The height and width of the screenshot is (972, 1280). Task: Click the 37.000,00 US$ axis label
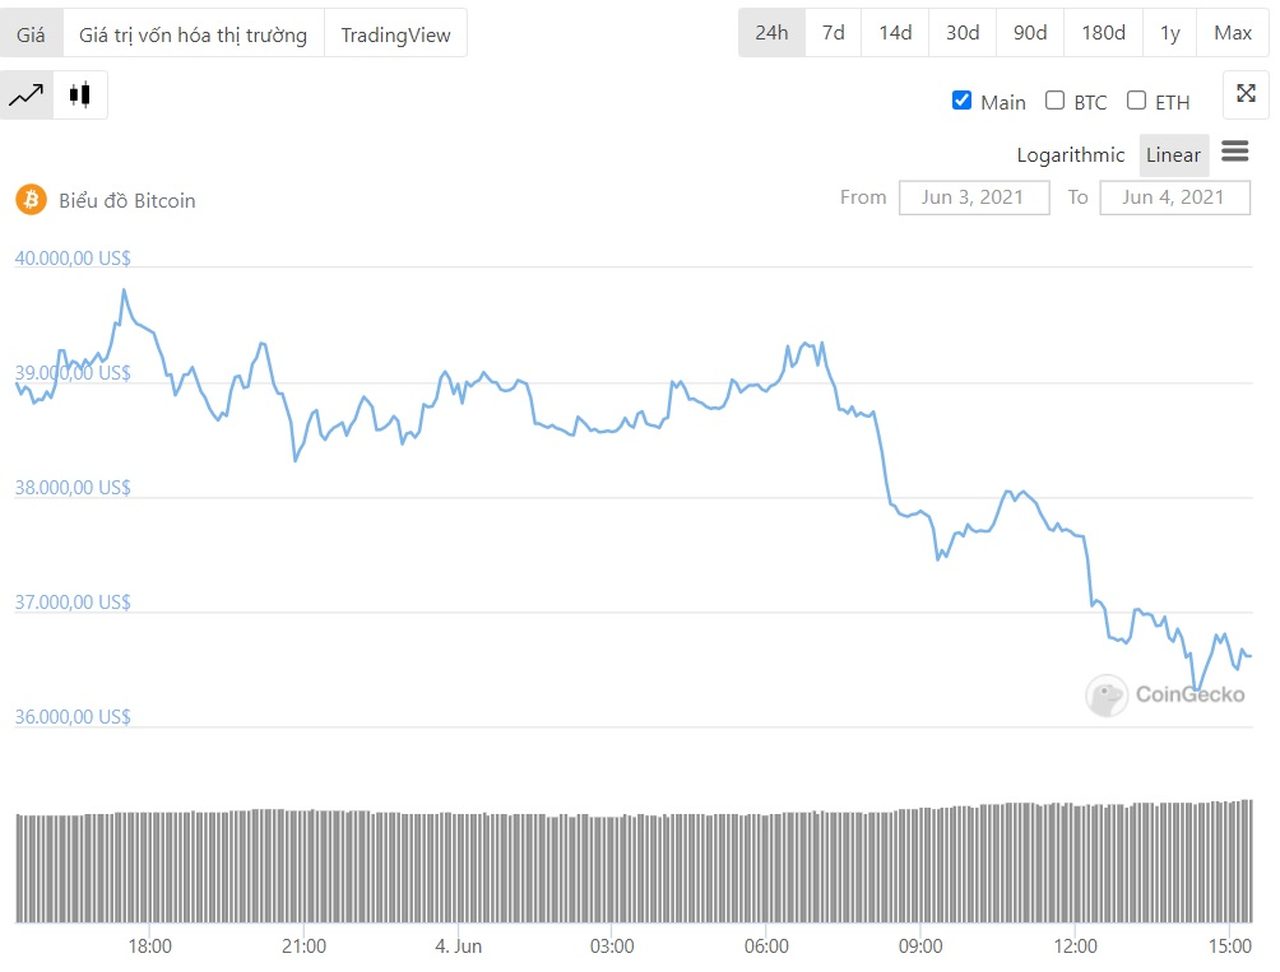pos(72,602)
